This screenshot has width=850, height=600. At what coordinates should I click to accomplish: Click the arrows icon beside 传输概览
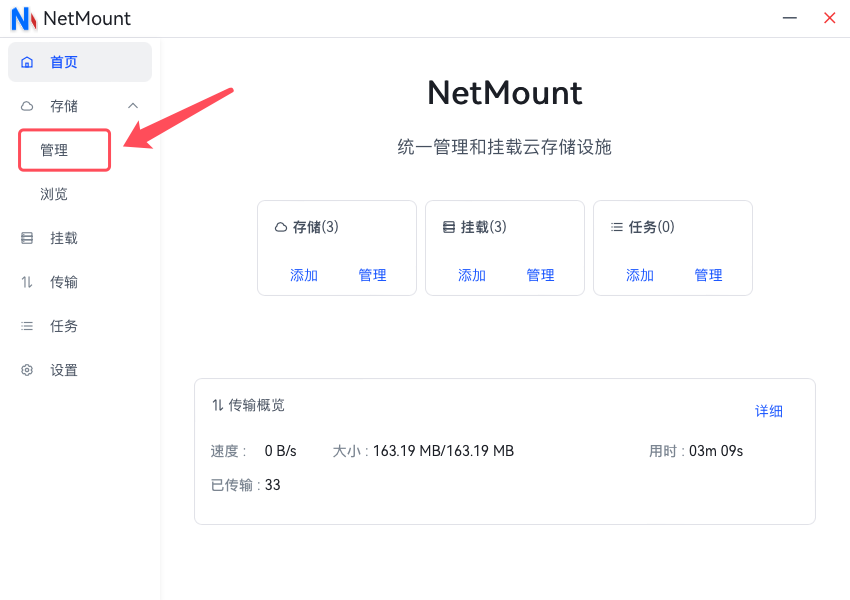217,405
